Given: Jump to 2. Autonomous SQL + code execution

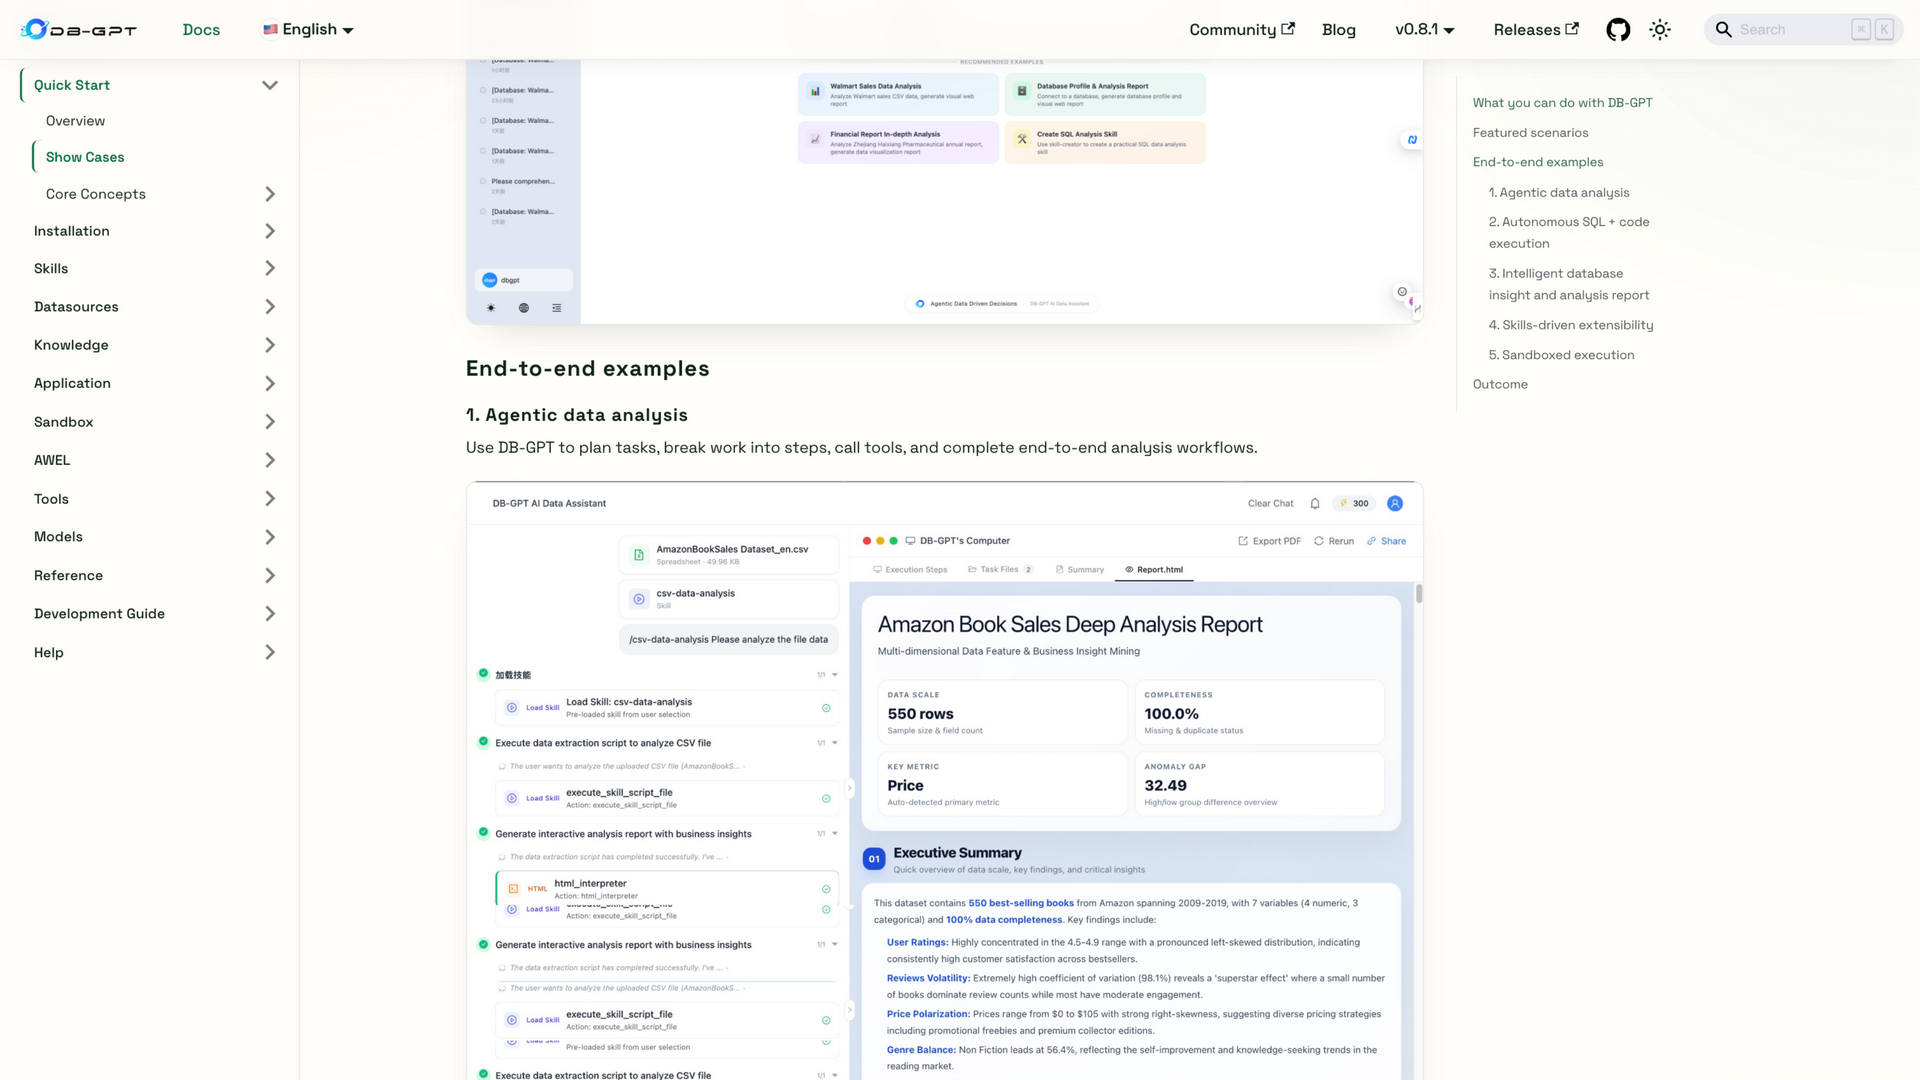Looking at the screenshot, I should pos(1569,233).
